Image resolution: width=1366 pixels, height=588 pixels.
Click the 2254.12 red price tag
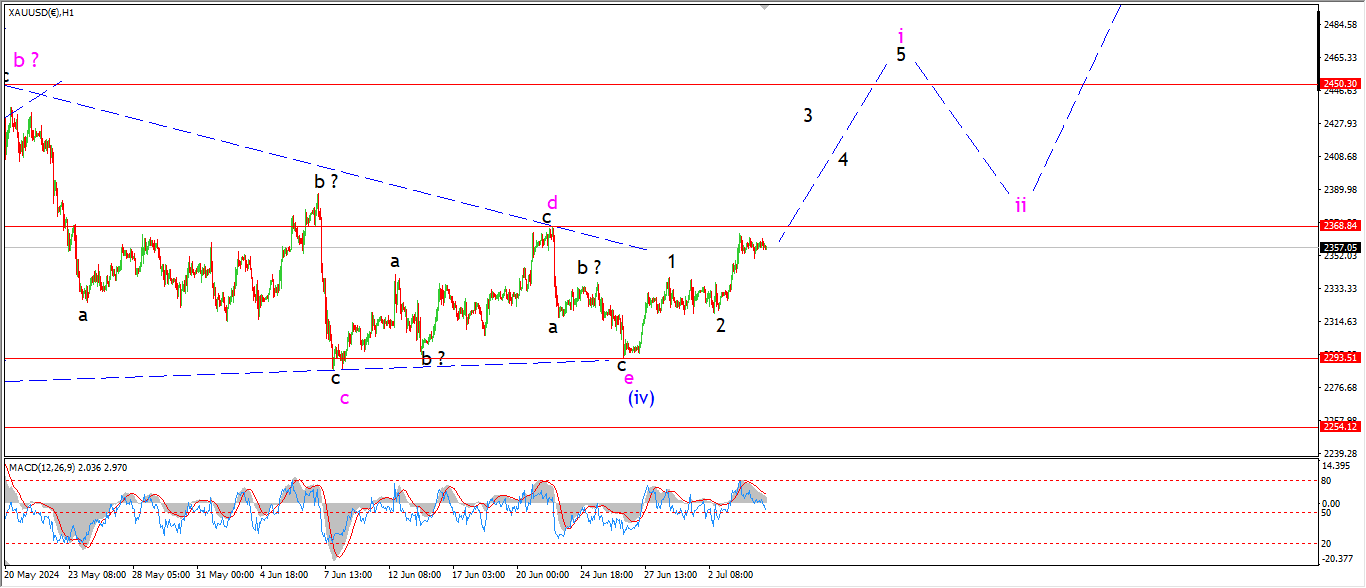[x=1339, y=427]
